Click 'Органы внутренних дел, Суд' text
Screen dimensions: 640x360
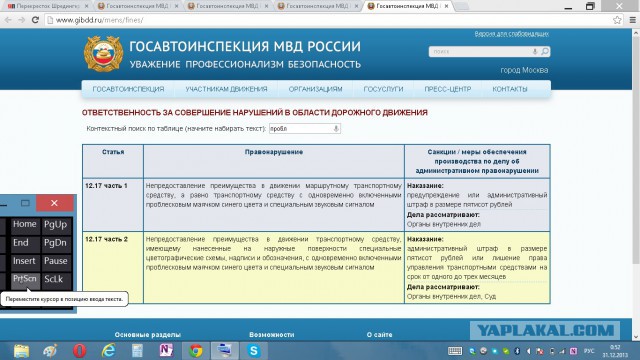tap(451, 296)
